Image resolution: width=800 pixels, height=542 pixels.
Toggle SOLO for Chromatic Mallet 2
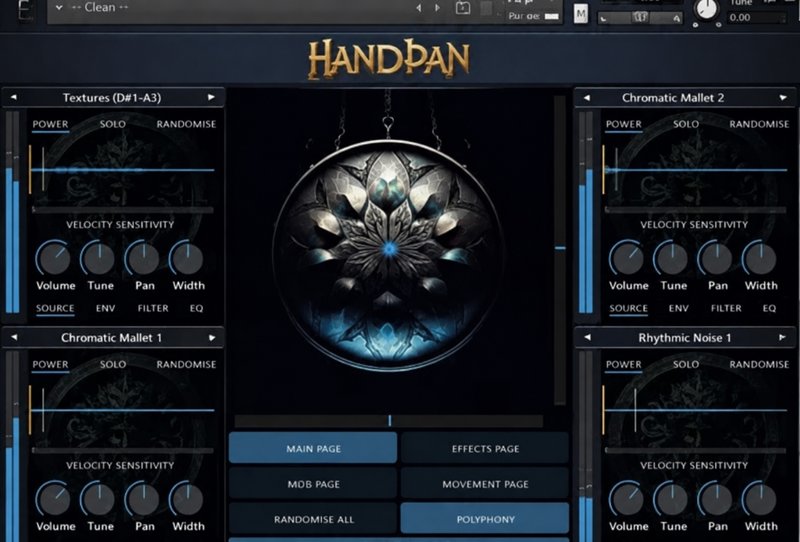[686, 124]
